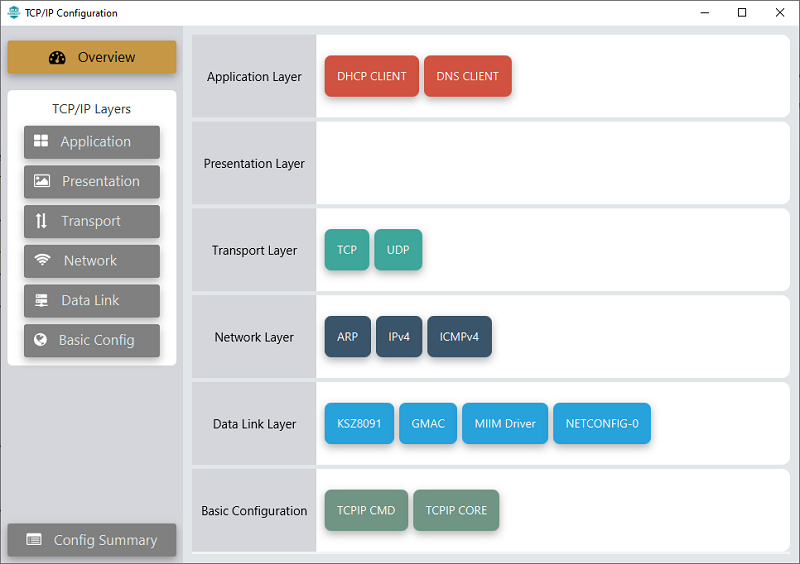Select the UDP transport module

398,250
